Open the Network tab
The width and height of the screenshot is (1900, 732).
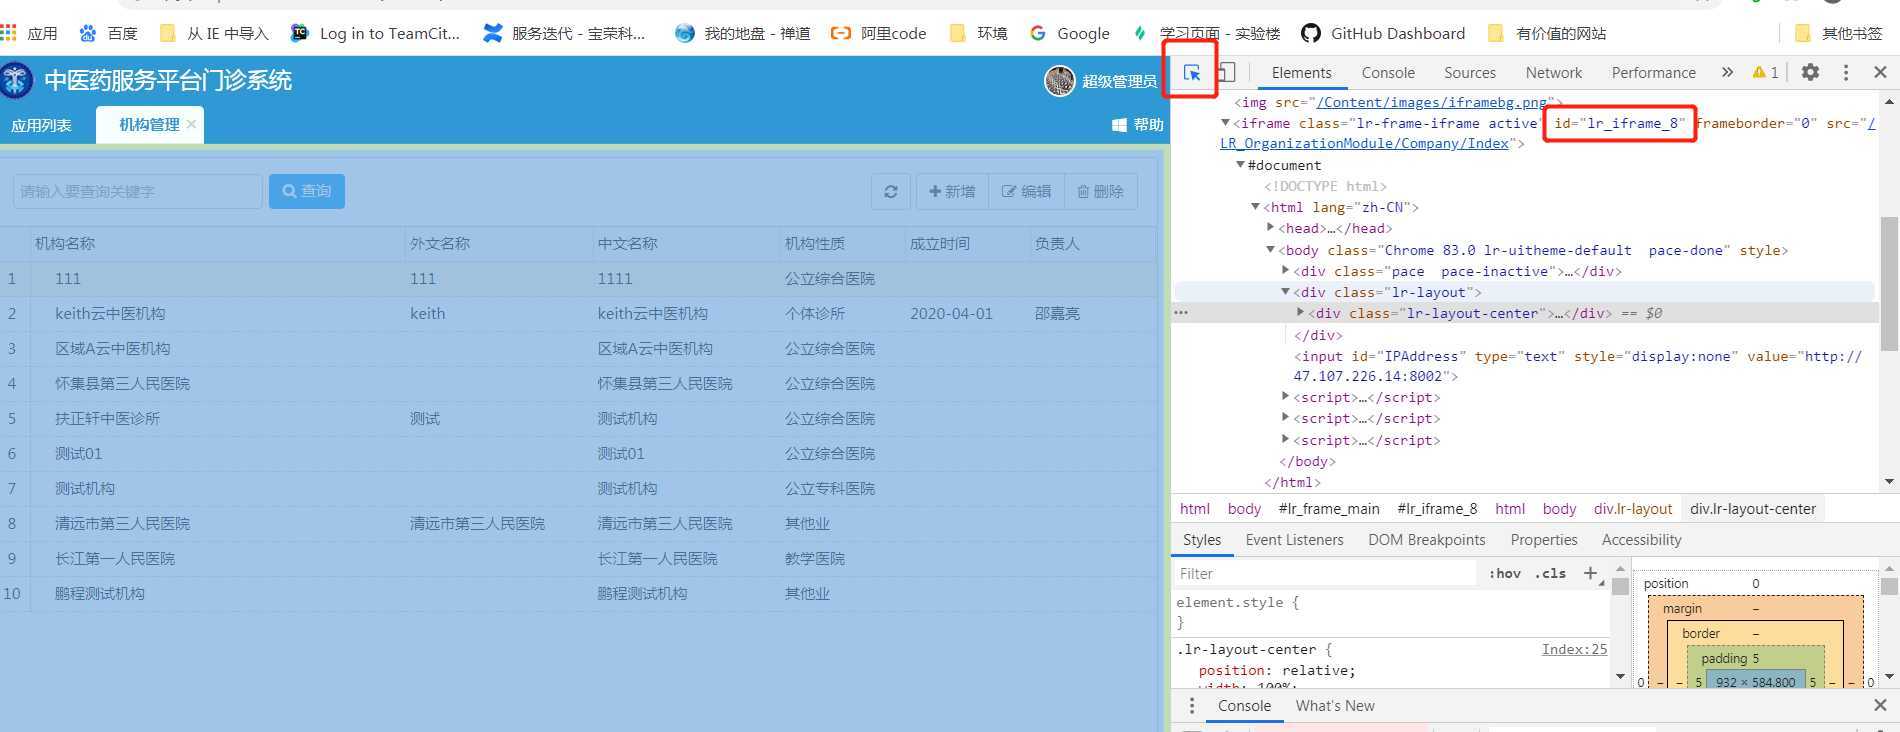(x=1553, y=72)
